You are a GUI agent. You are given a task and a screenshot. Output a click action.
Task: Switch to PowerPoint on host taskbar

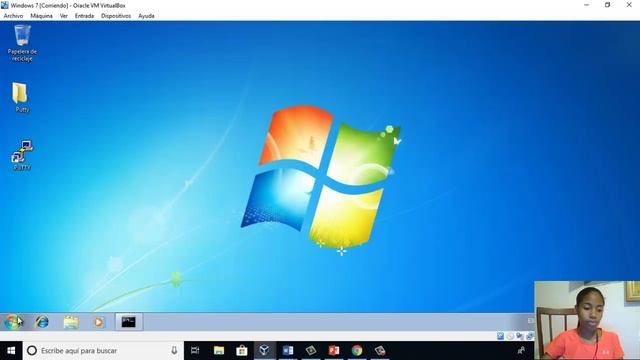click(334, 351)
